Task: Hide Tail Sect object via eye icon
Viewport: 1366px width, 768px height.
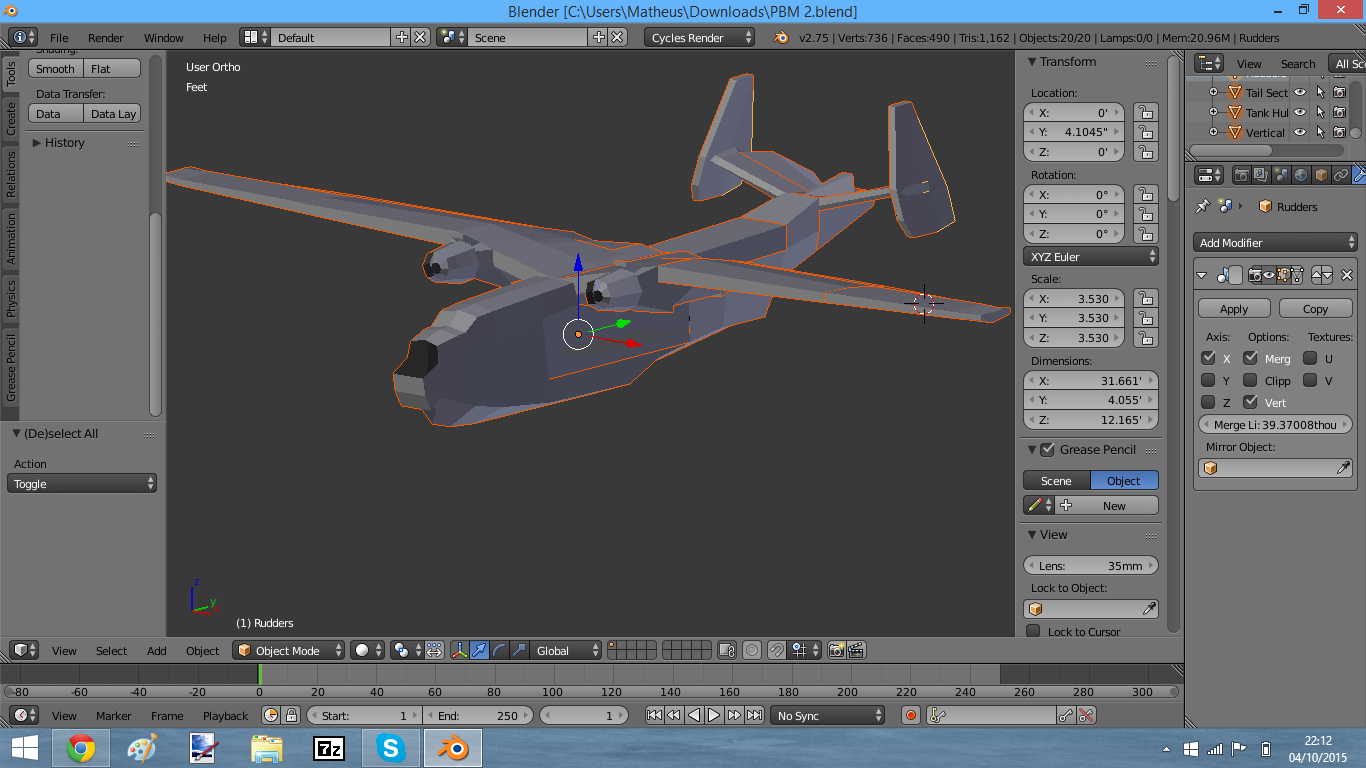Action: point(1301,92)
